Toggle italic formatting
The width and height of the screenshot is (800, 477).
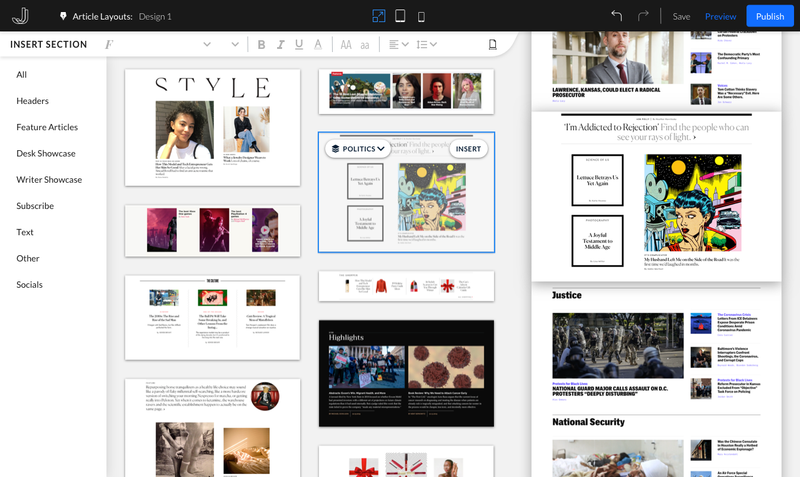[280, 44]
